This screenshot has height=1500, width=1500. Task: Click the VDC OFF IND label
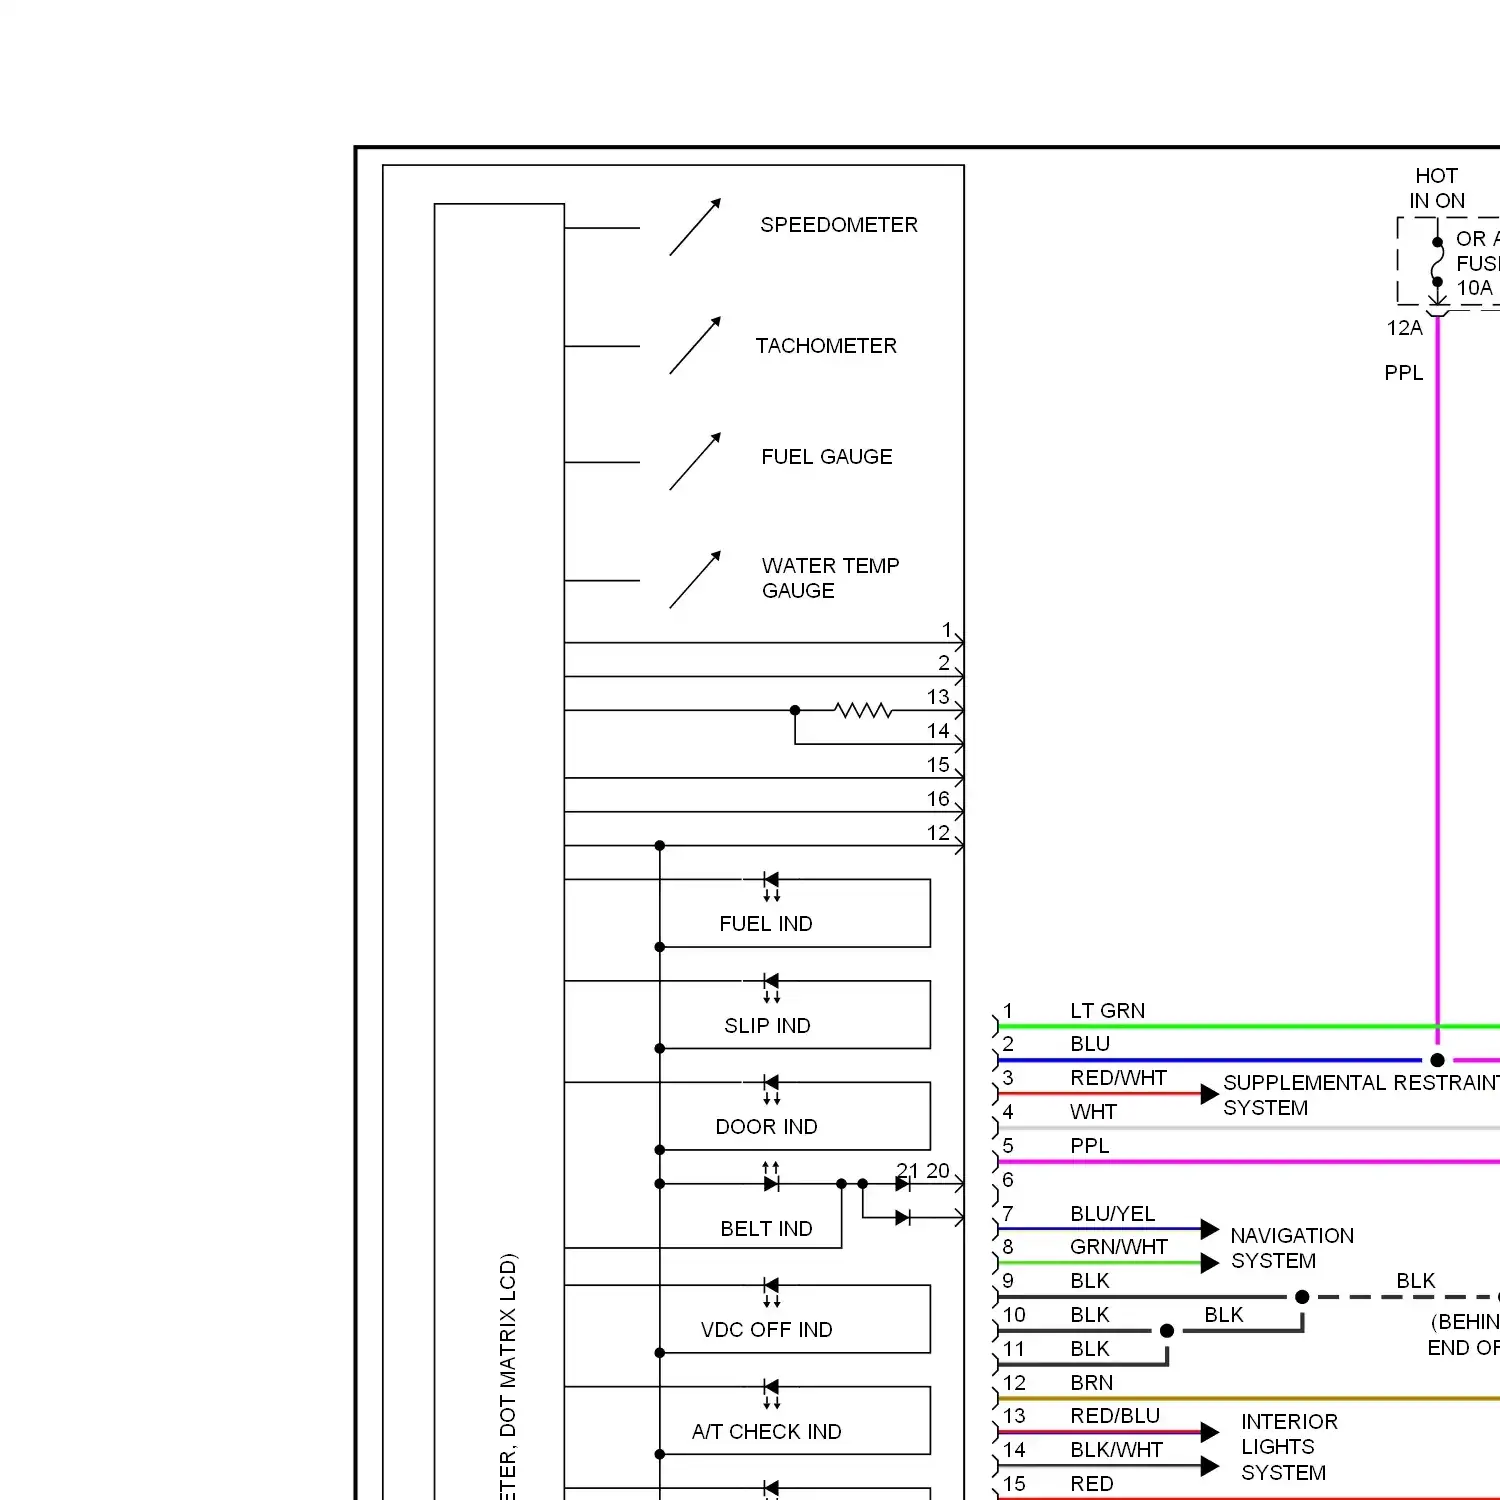[766, 1330]
